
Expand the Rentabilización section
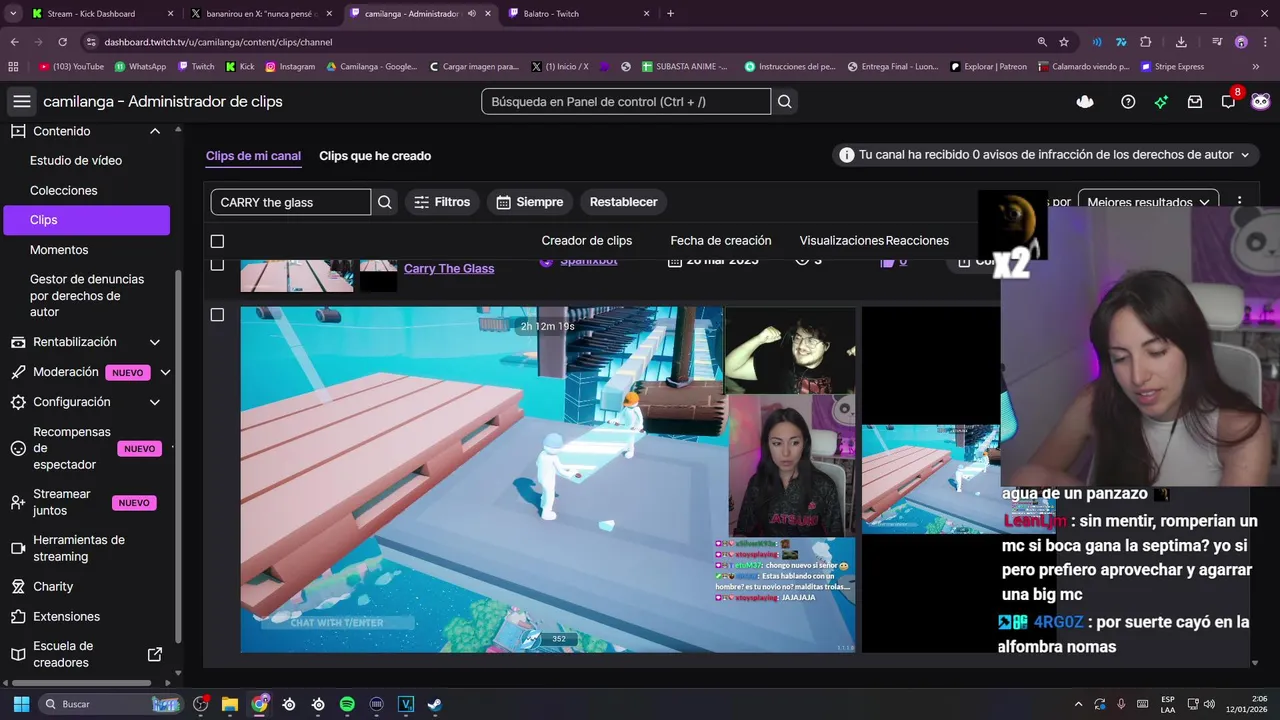(x=155, y=342)
